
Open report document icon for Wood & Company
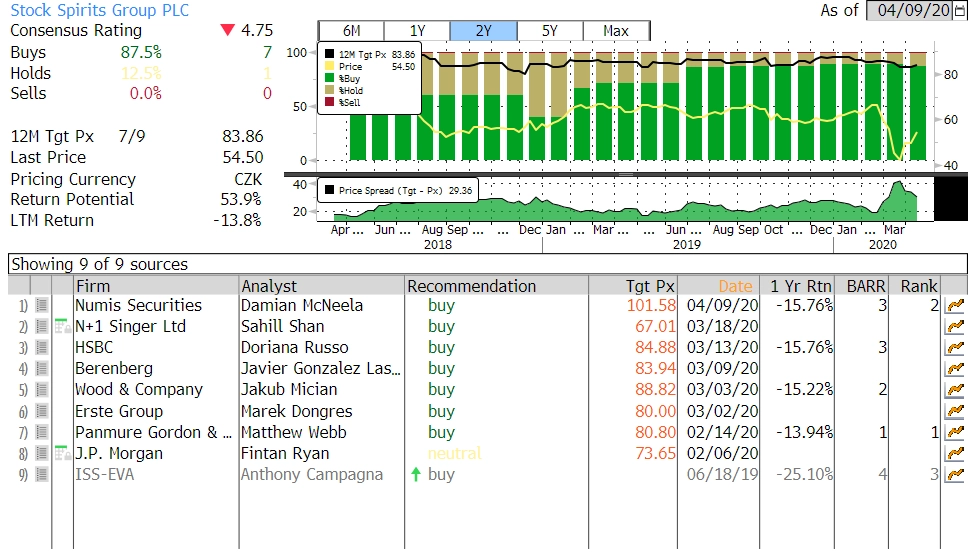[x=42, y=390]
